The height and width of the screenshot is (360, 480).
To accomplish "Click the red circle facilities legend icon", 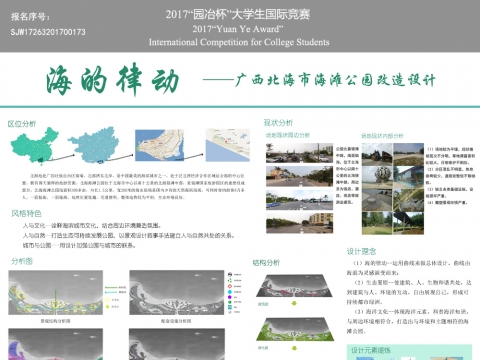I will [x=230, y=286].
